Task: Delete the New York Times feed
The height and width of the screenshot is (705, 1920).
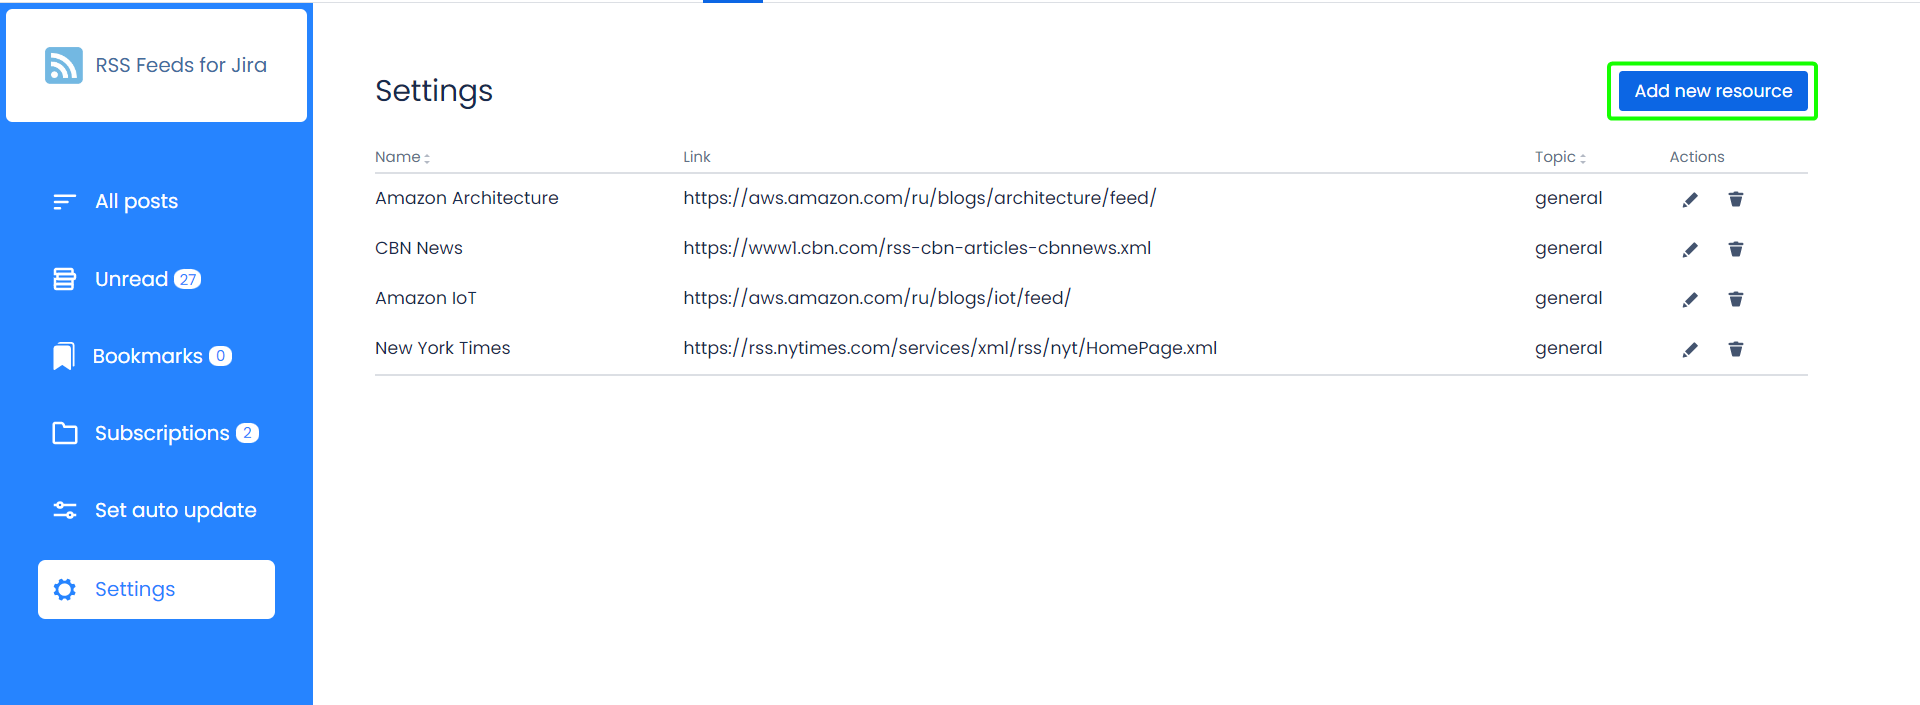Action: [x=1735, y=349]
